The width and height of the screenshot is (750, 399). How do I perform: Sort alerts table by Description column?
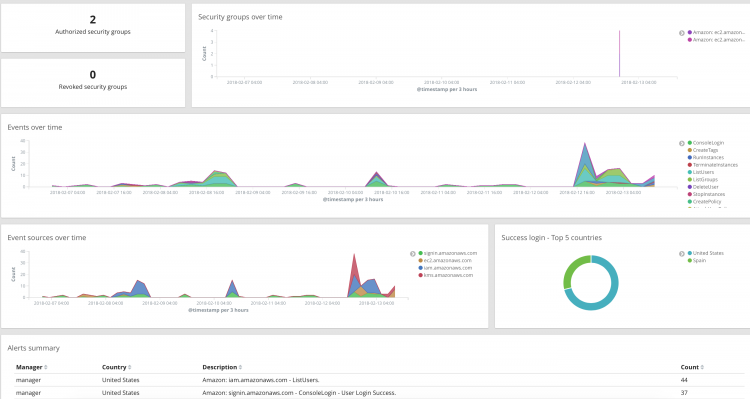tap(240, 367)
